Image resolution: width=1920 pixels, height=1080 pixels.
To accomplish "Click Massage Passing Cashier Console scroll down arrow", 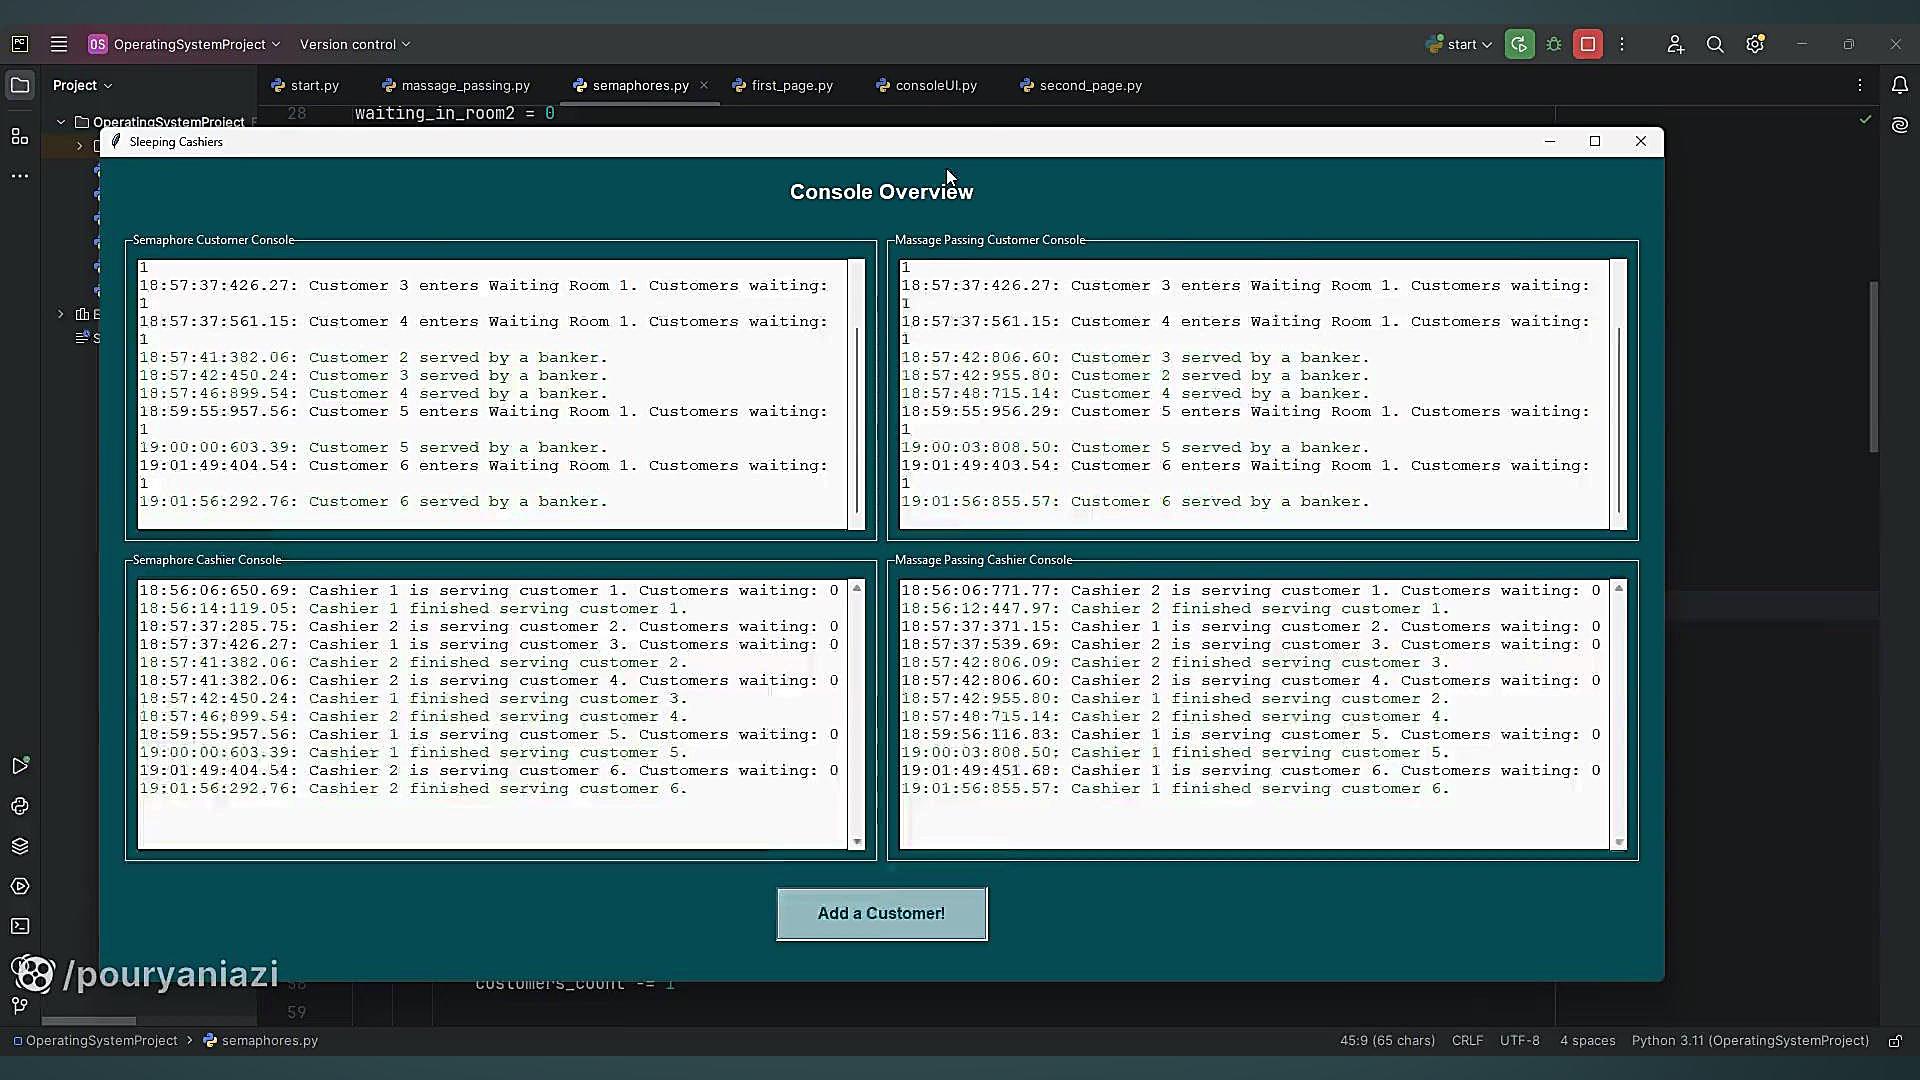I will tap(1619, 842).
